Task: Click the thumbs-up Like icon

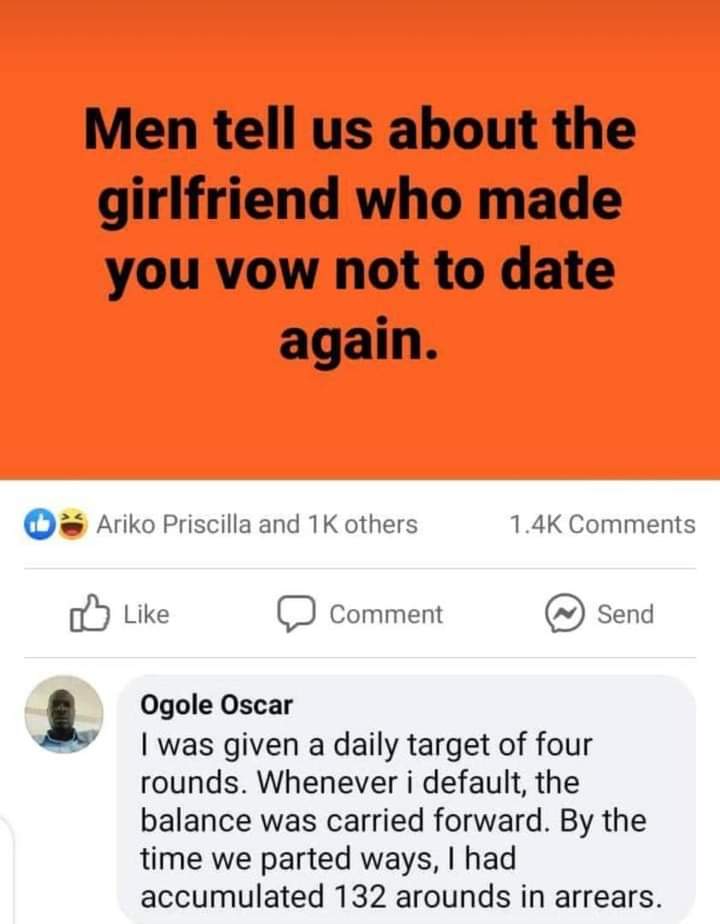Action: tap(90, 613)
